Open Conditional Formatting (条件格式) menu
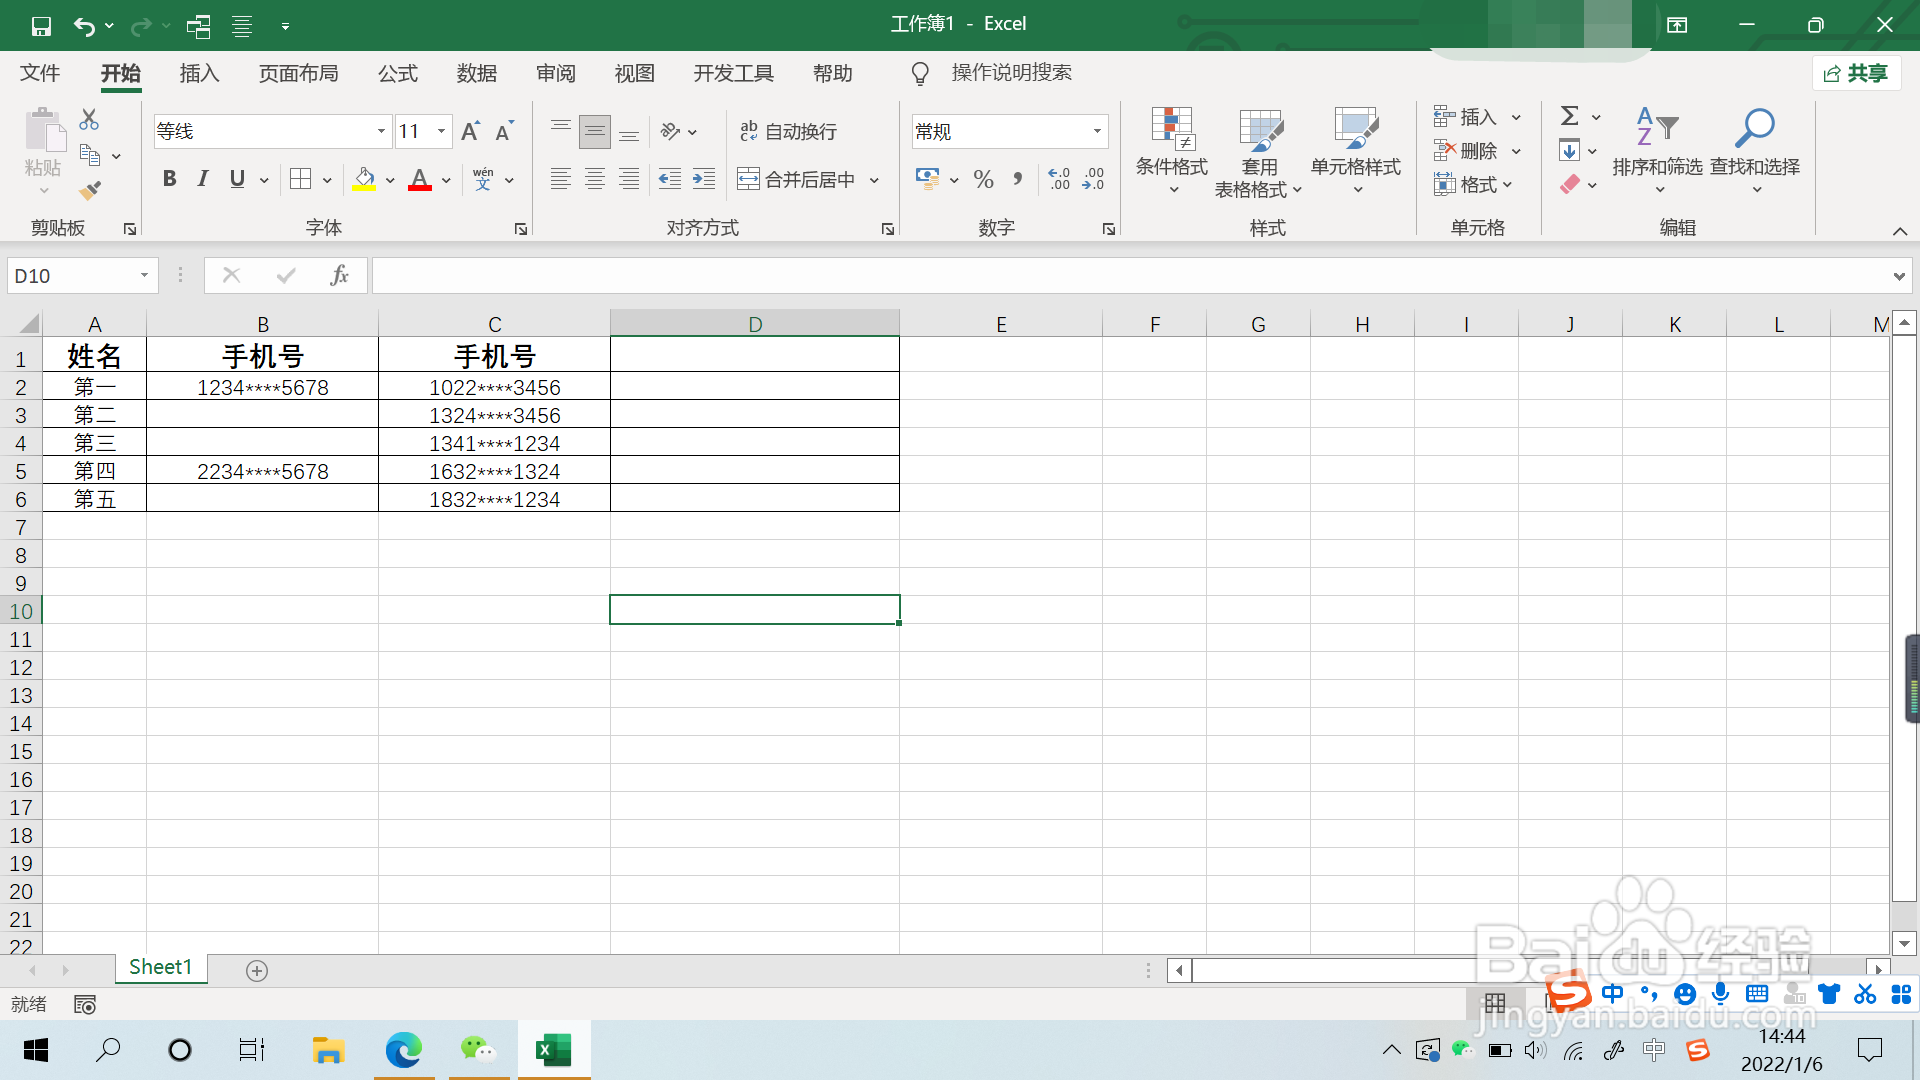Image resolution: width=1920 pixels, height=1080 pixels. coord(1171,150)
